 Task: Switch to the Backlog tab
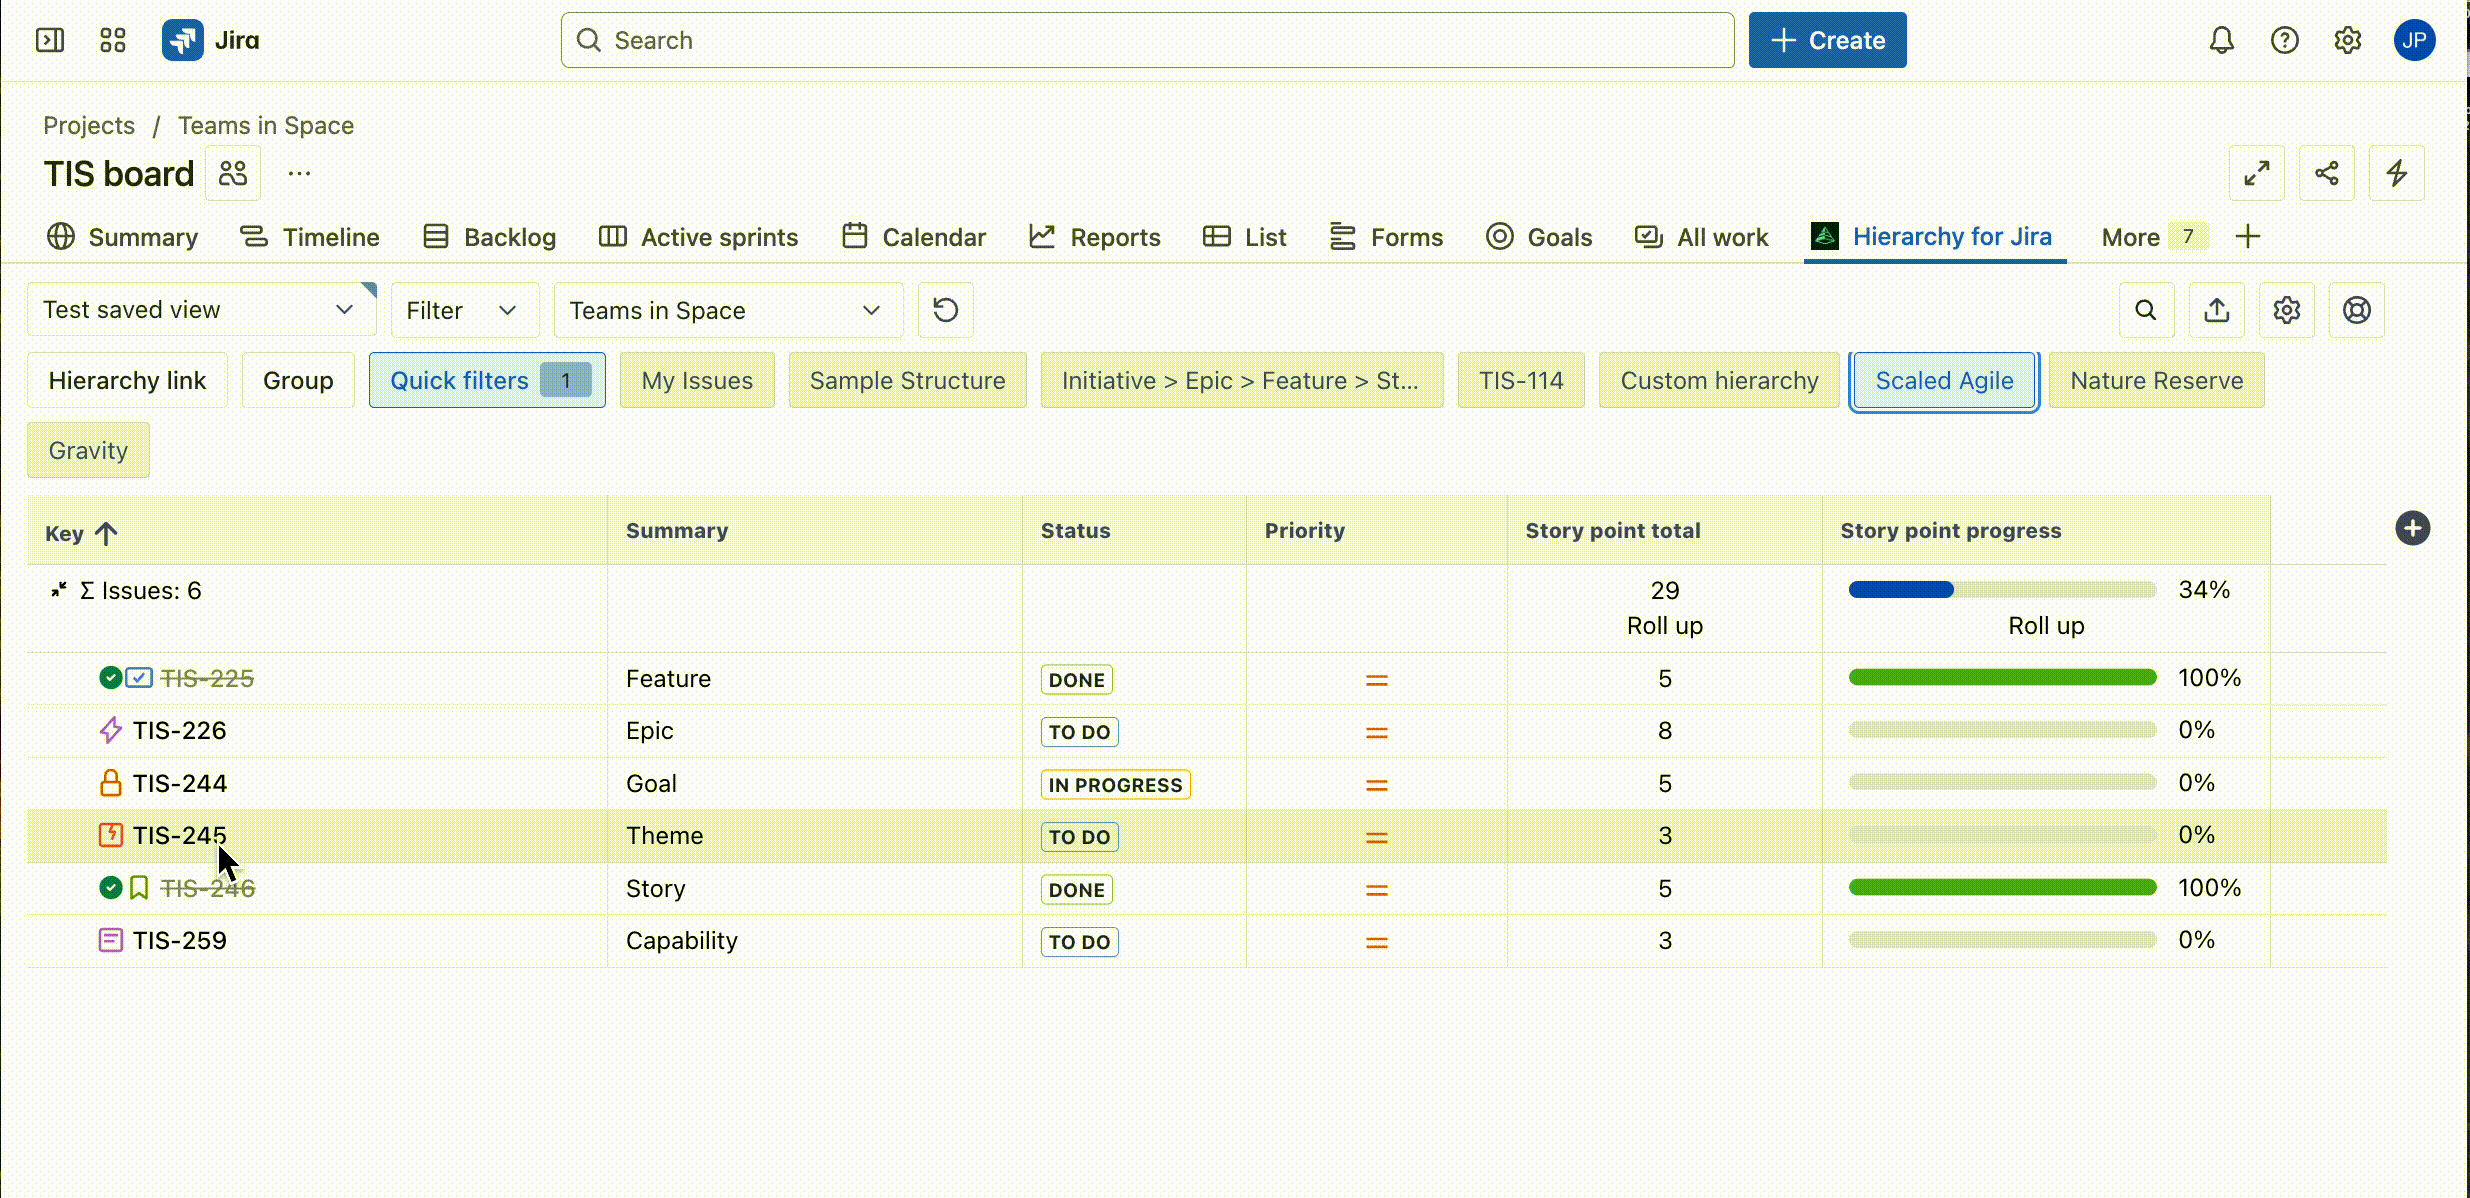489,237
